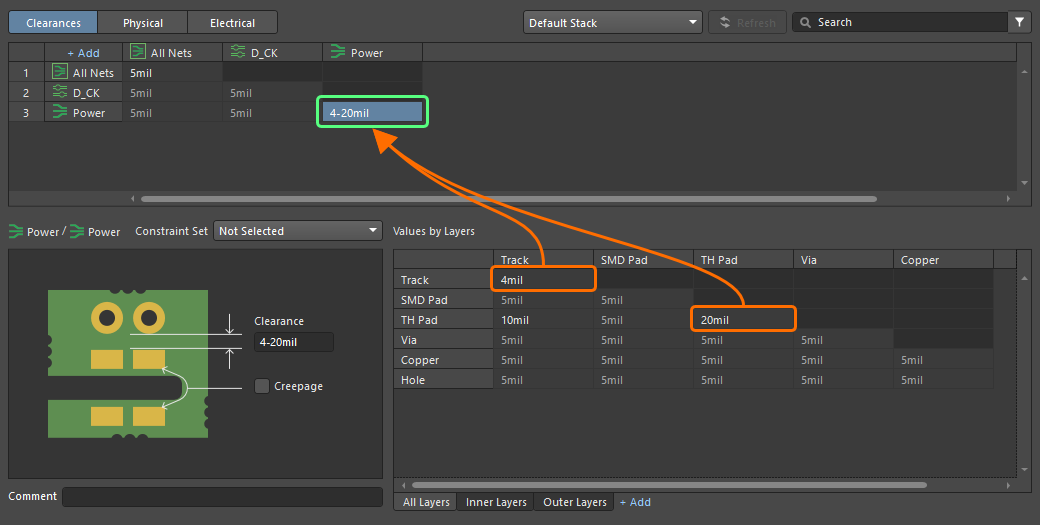Click + Add next to layer tabs
The height and width of the screenshot is (525, 1040).
pyautogui.click(x=635, y=502)
